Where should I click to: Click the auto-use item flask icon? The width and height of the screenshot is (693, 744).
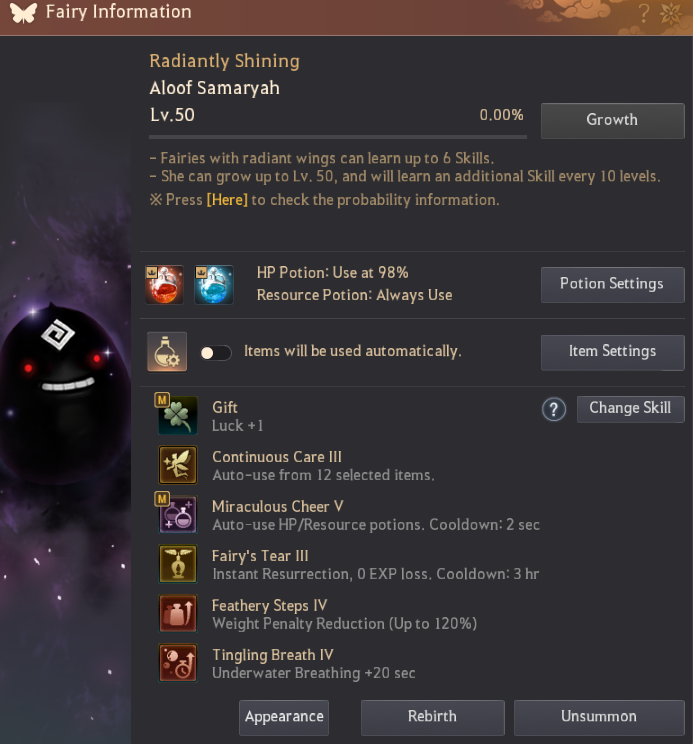coord(167,352)
